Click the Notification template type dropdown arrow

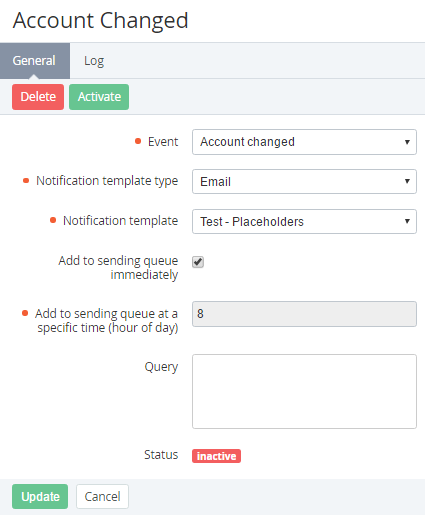(x=407, y=181)
